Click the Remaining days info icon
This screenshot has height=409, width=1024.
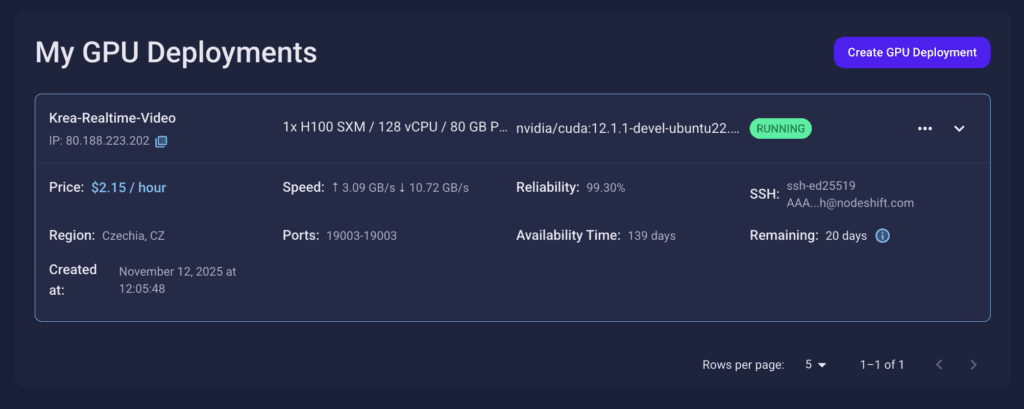[882, 236]
